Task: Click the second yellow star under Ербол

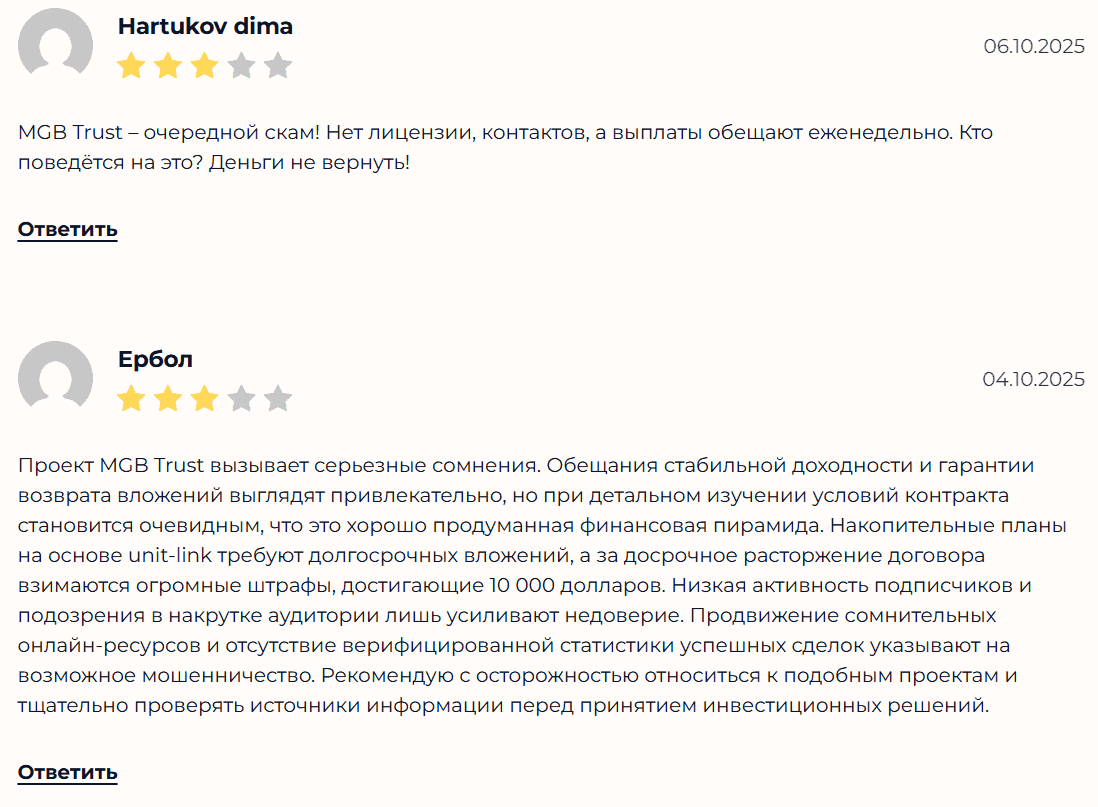Action: click(x=169, y=397)
